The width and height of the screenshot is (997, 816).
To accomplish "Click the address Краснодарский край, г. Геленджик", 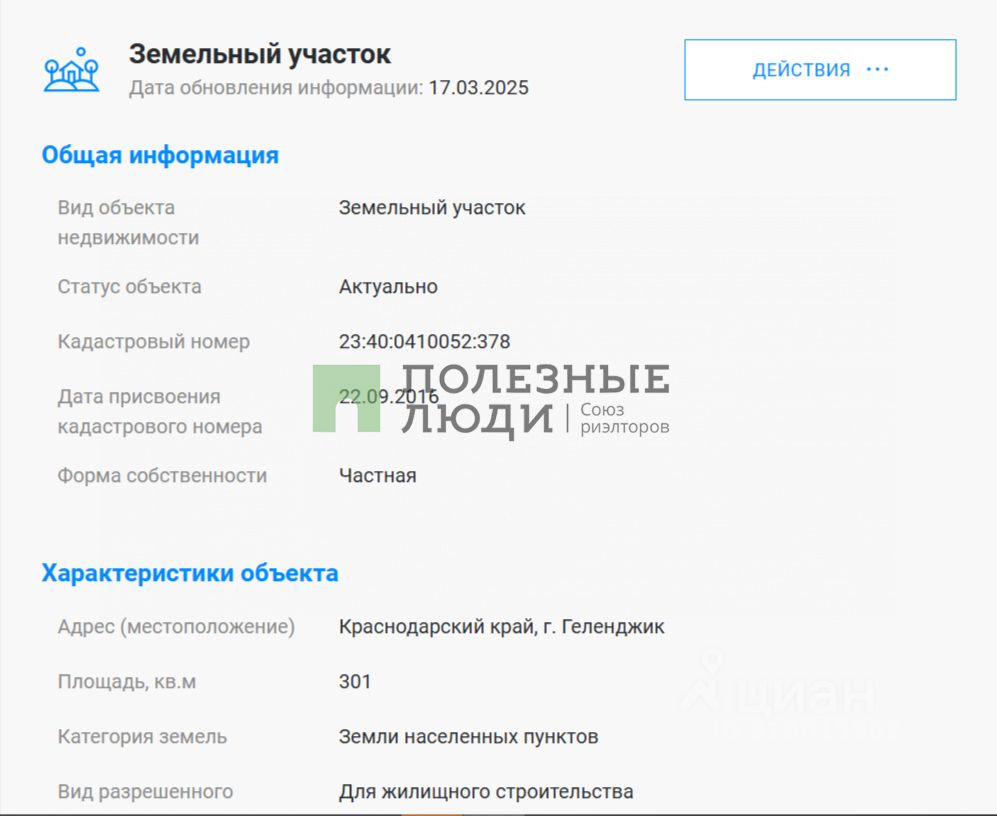I will pos(501,626).
